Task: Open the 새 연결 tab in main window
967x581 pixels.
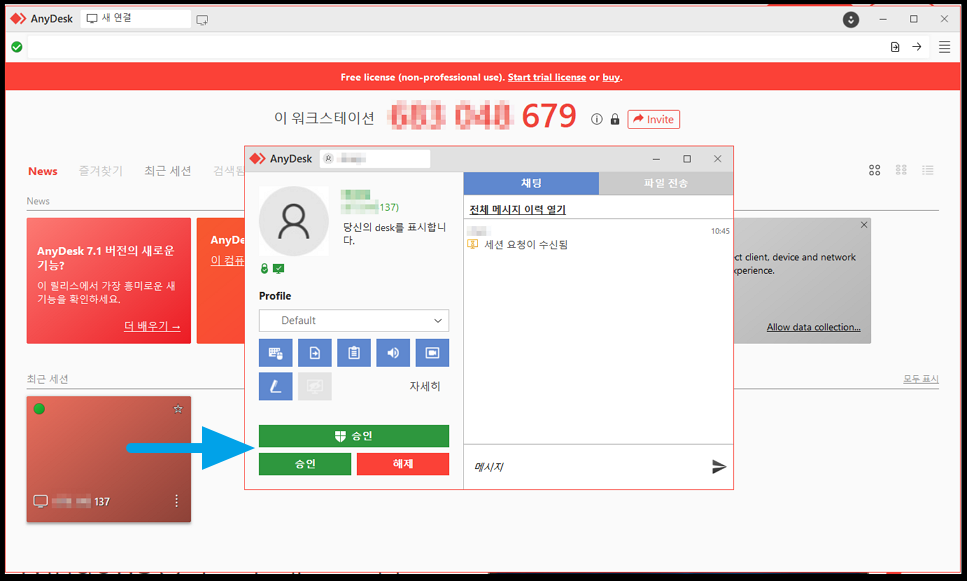Action: click(x=136, y=19)
